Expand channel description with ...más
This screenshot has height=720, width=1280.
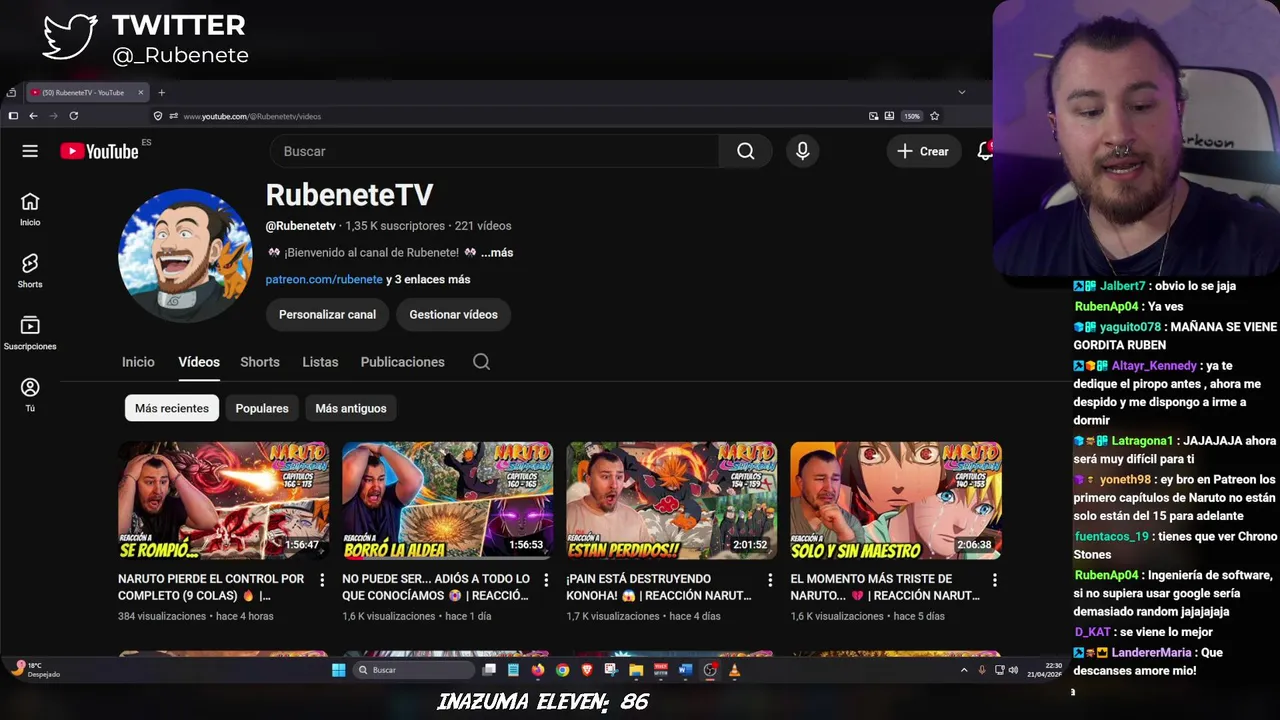click(x=497, y=253)
